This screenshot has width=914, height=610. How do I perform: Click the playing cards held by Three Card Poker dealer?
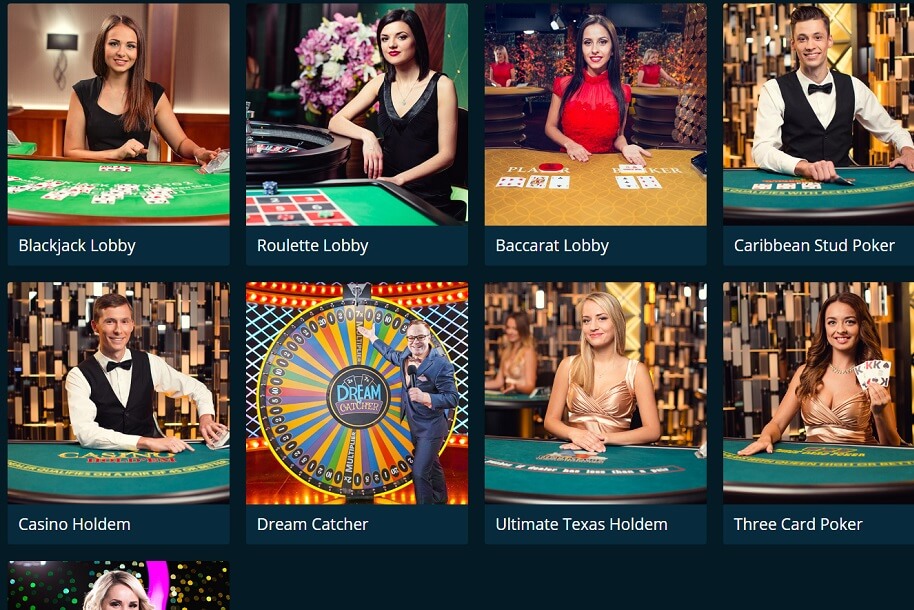pos(873,374)
